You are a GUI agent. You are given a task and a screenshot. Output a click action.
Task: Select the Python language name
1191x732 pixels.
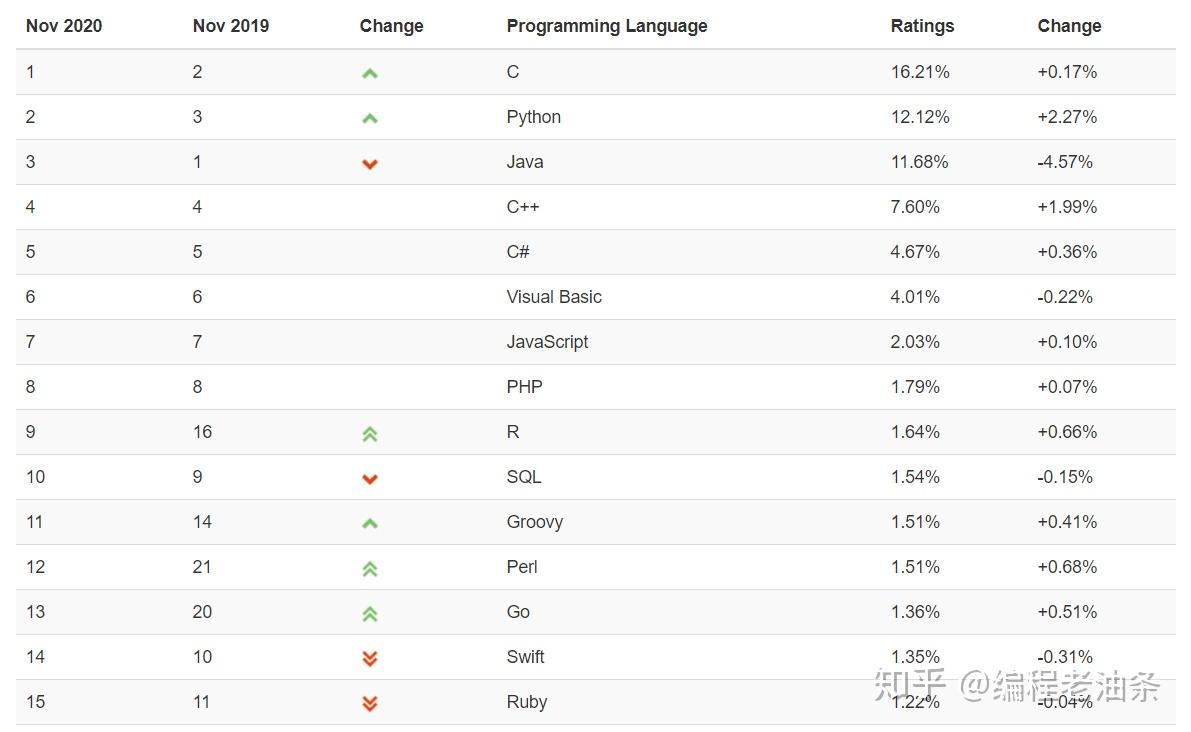coord(534,117)
